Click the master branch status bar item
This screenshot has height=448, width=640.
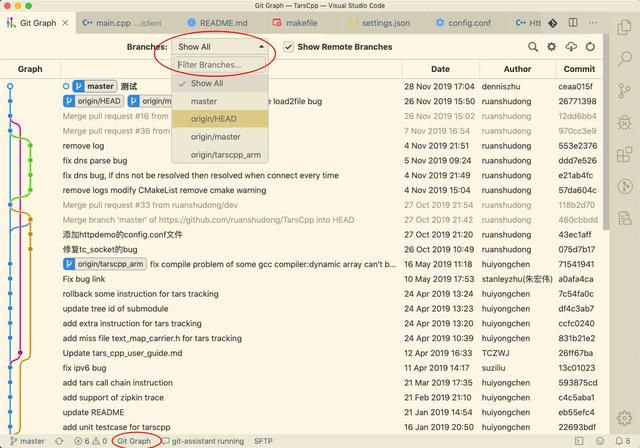coord(27,441)
